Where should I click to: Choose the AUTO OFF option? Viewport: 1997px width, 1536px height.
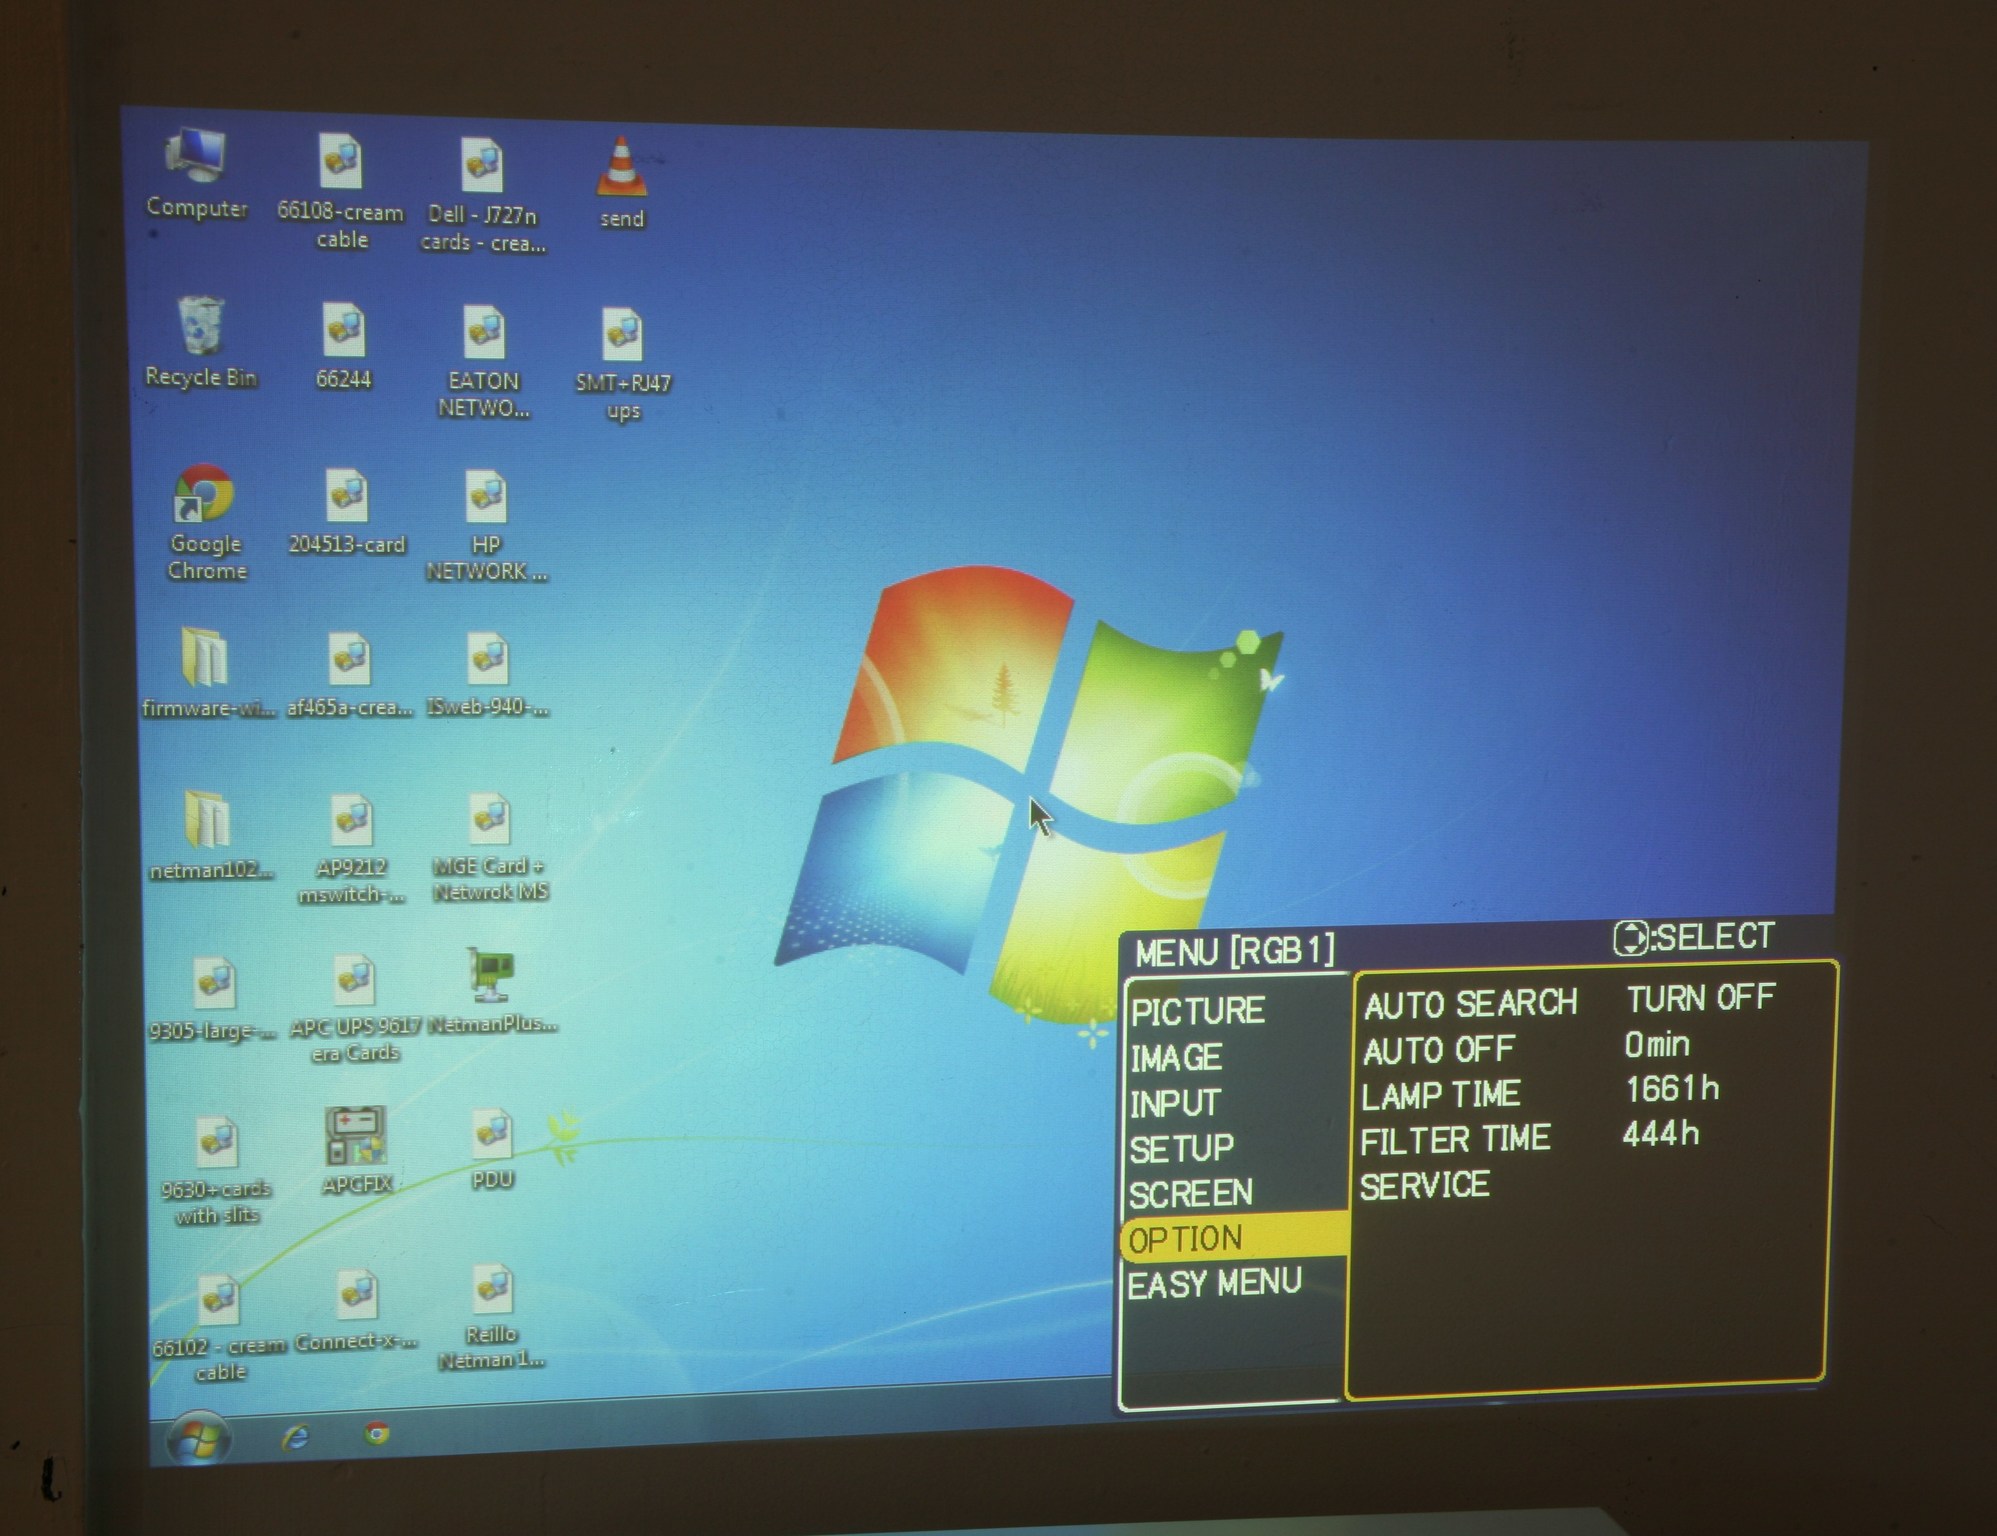point(1439,1050)
